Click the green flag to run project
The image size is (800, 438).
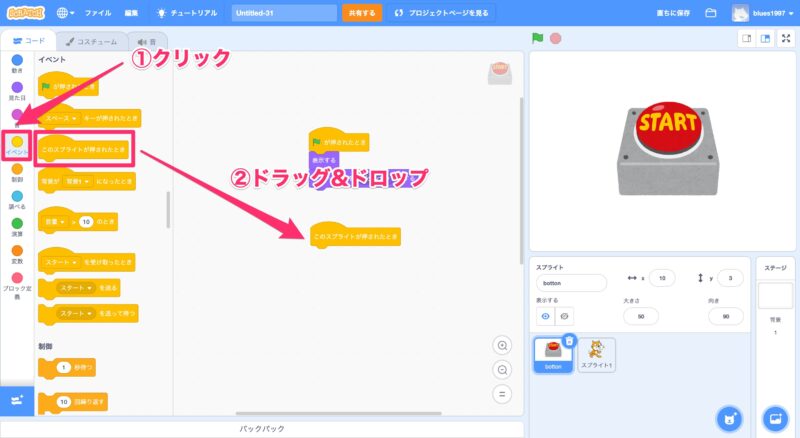(x=537, y=39)
